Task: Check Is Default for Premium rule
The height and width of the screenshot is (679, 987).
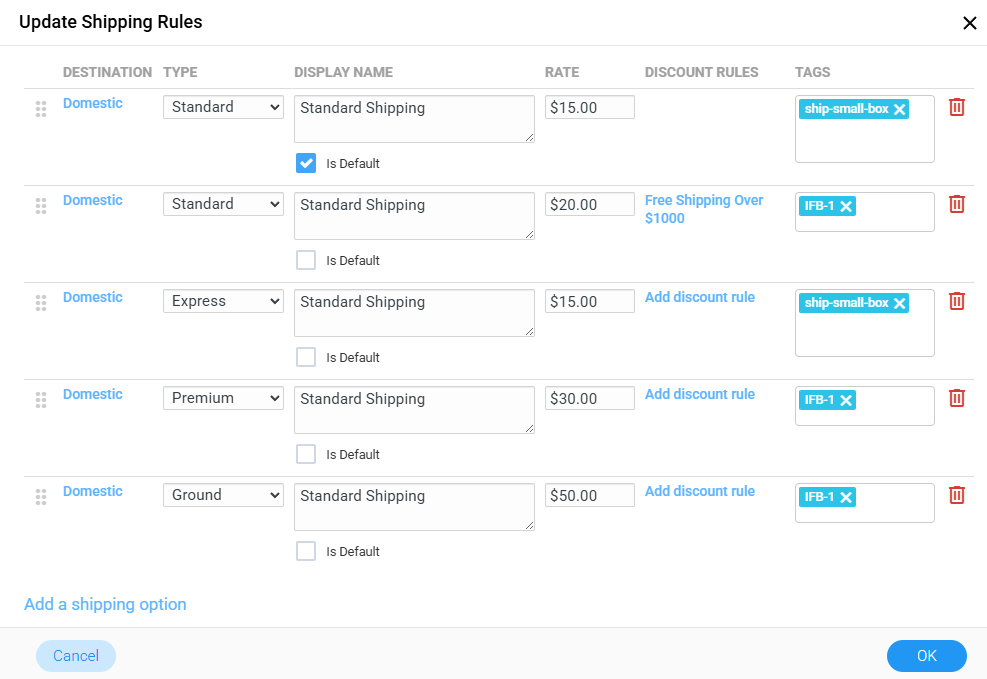Action: click(x=306, y=454)
